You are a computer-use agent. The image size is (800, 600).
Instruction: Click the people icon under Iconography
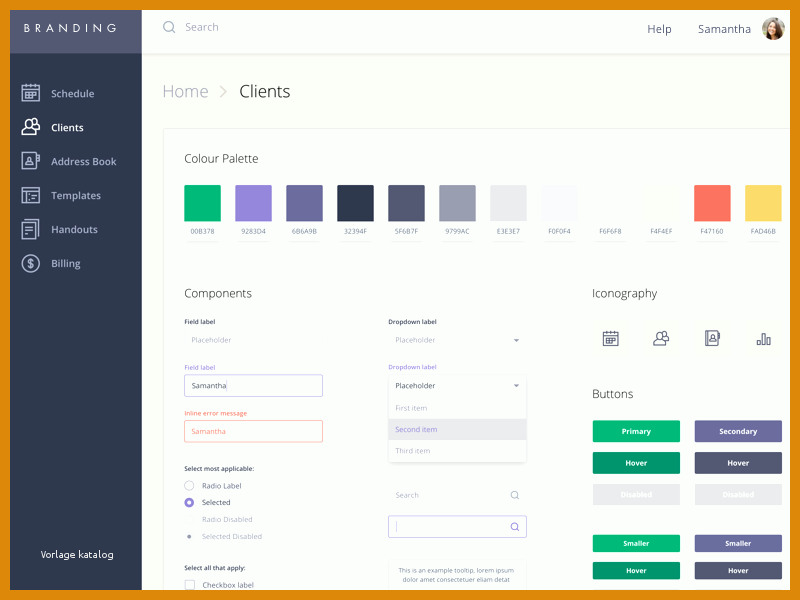click(x=661, y=338)
